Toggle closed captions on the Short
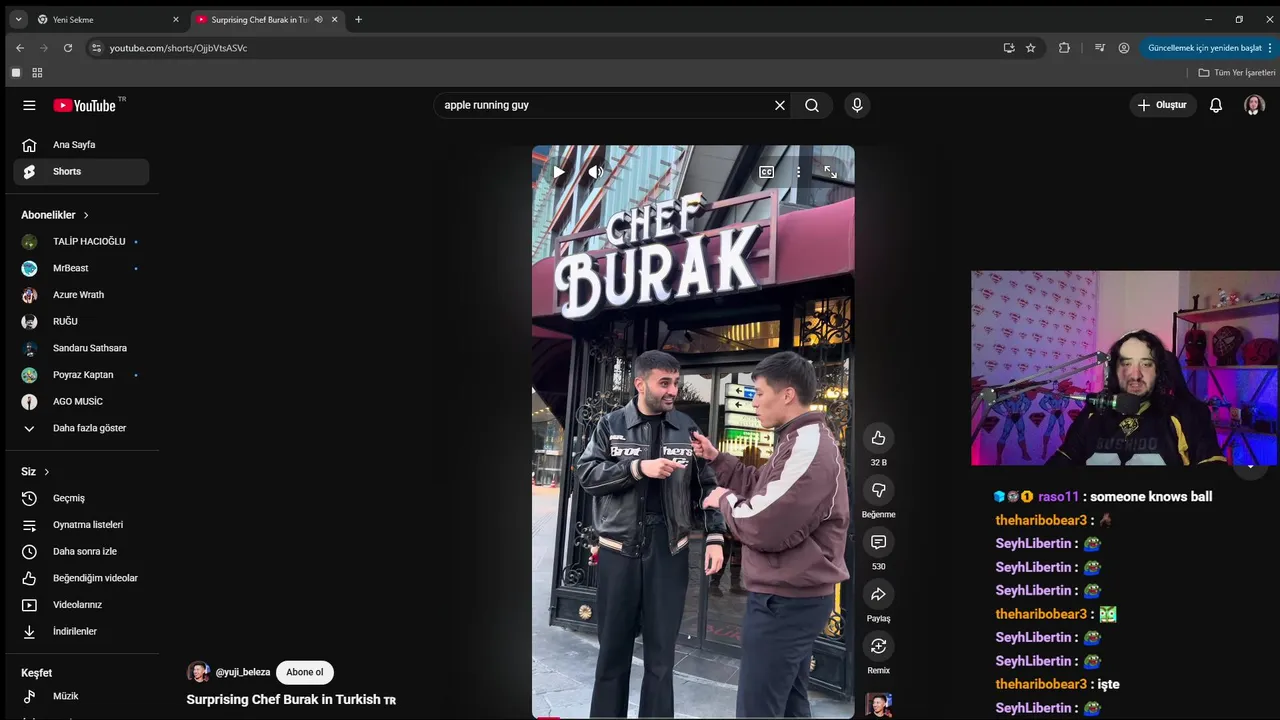The height and width of the screenshot is (720, 1280). pos(766,172)
